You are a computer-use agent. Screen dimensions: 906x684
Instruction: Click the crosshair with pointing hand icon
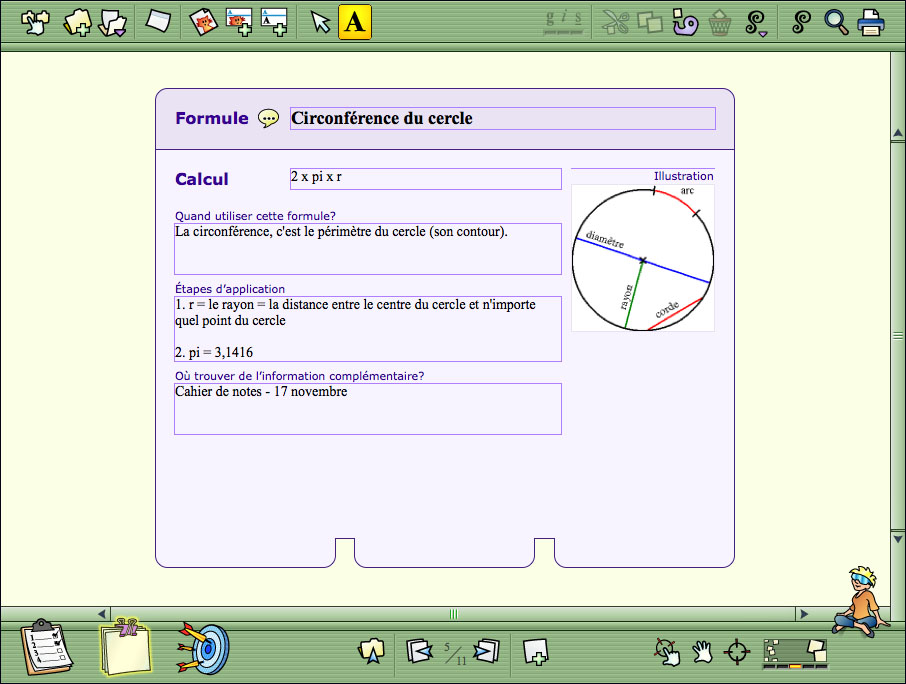(x=667, y=652)
